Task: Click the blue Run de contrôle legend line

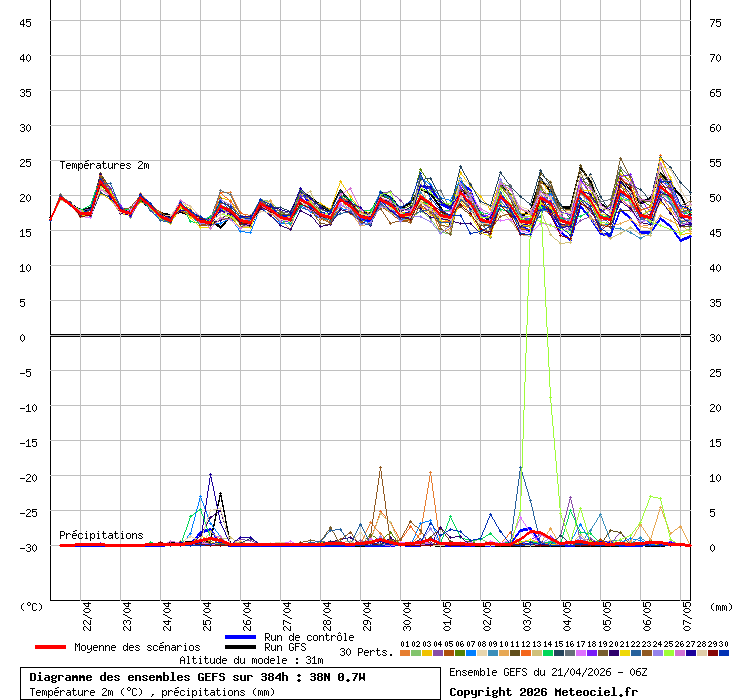Action: click(x=241, y=637)
